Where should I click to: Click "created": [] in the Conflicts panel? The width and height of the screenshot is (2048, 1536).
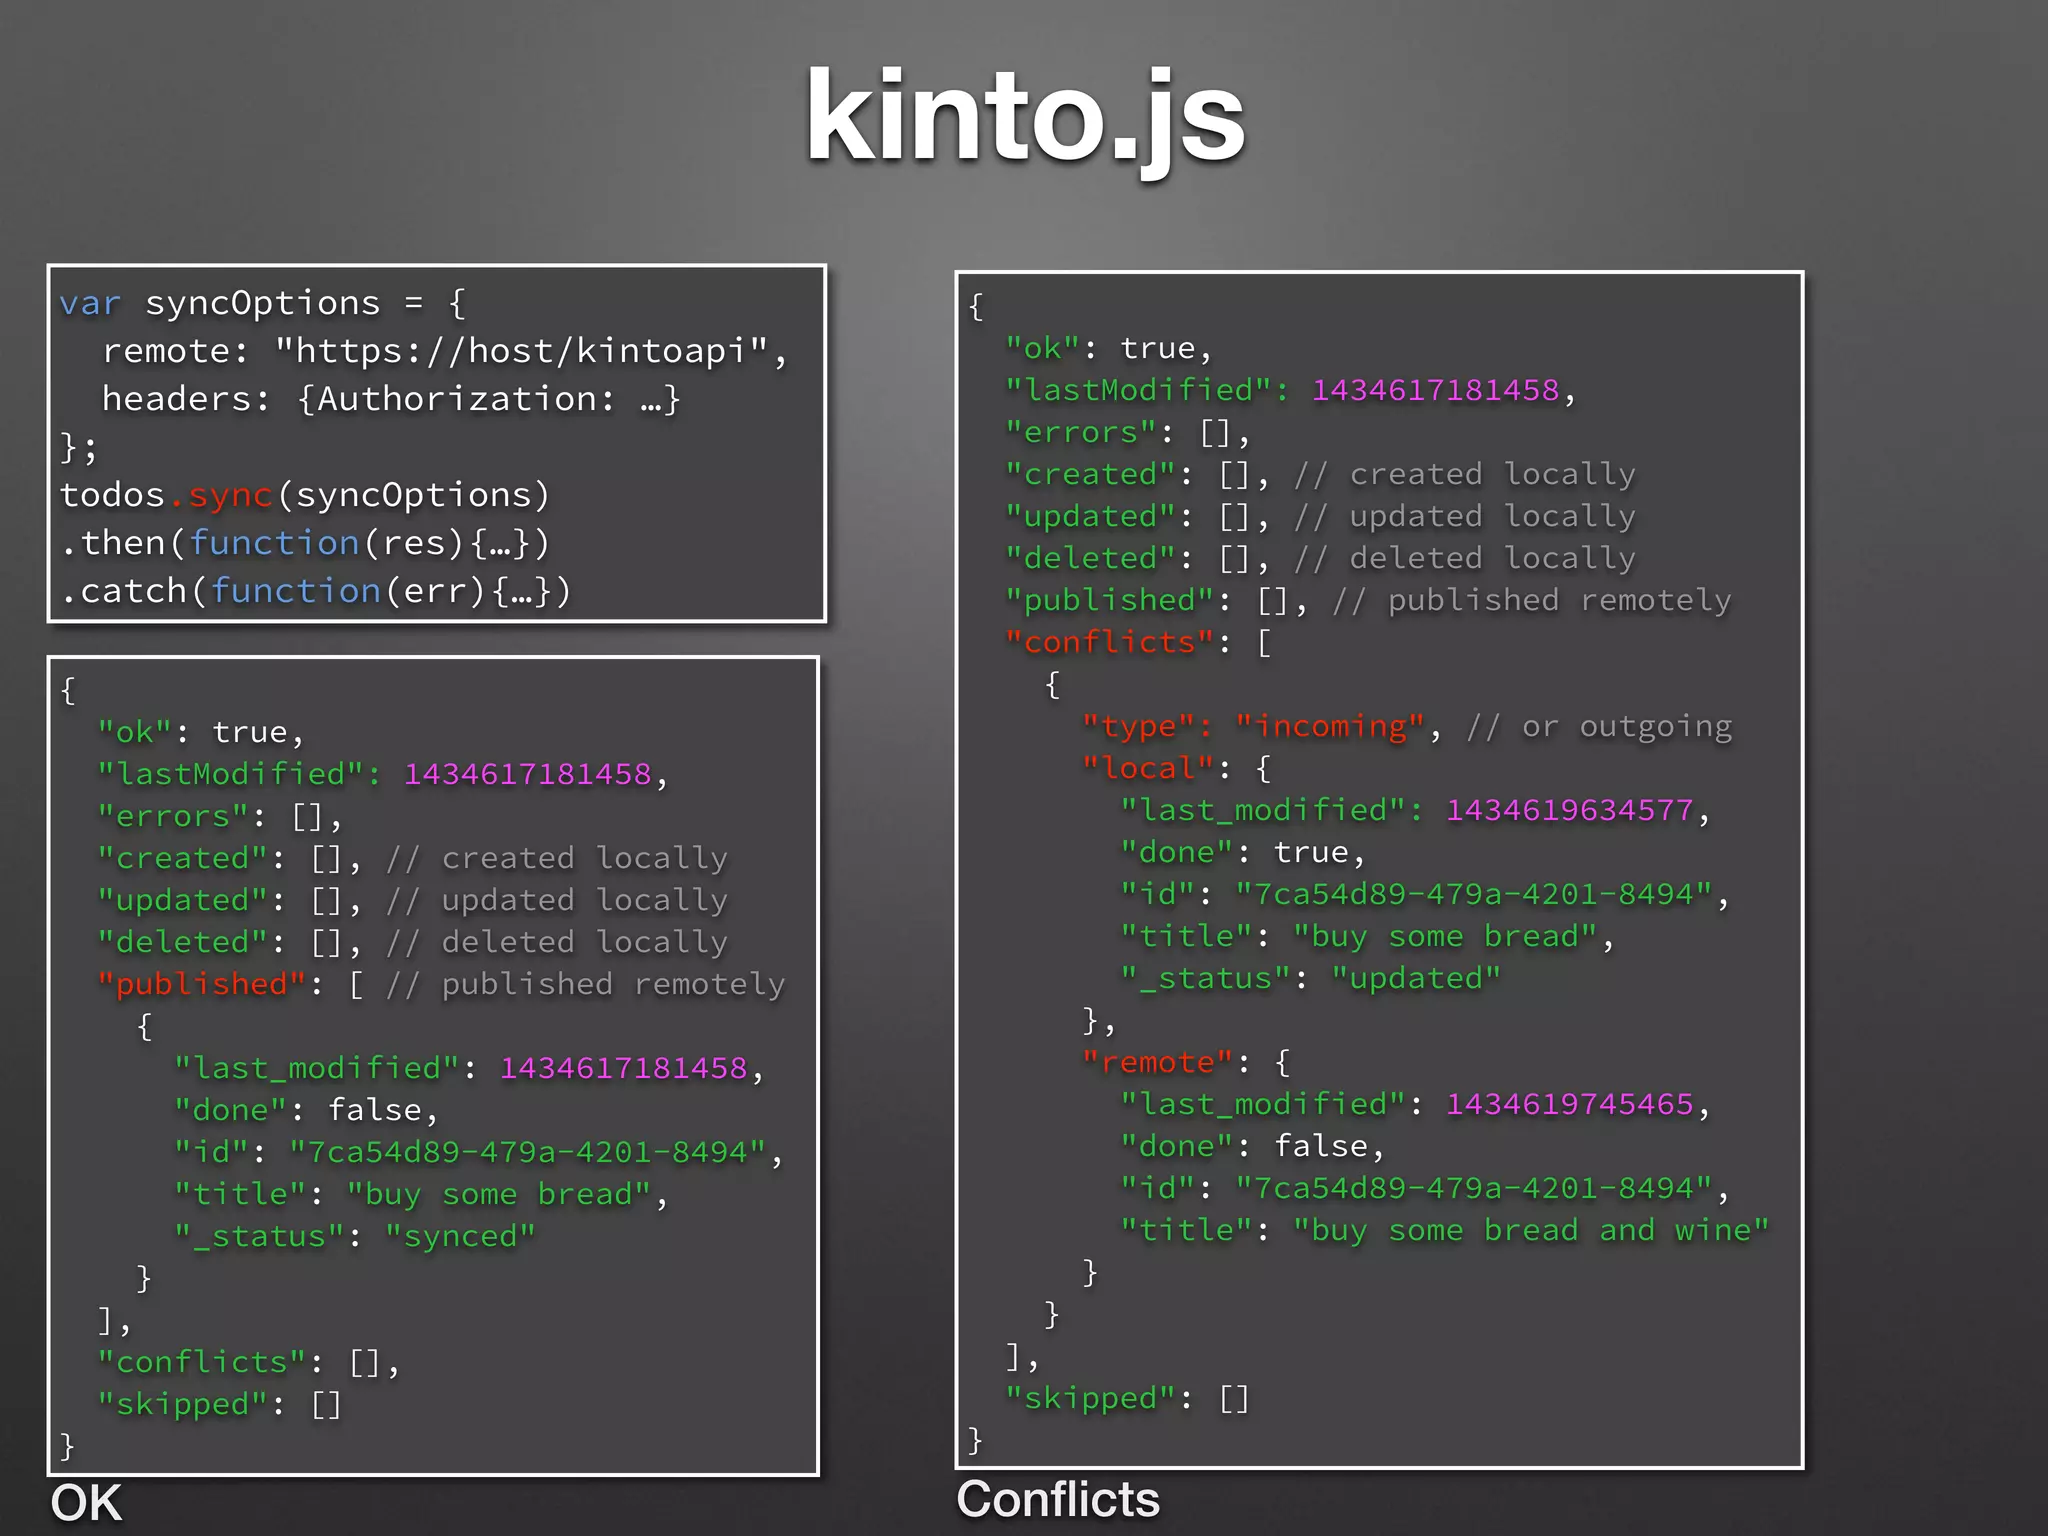coord(1138,474)
